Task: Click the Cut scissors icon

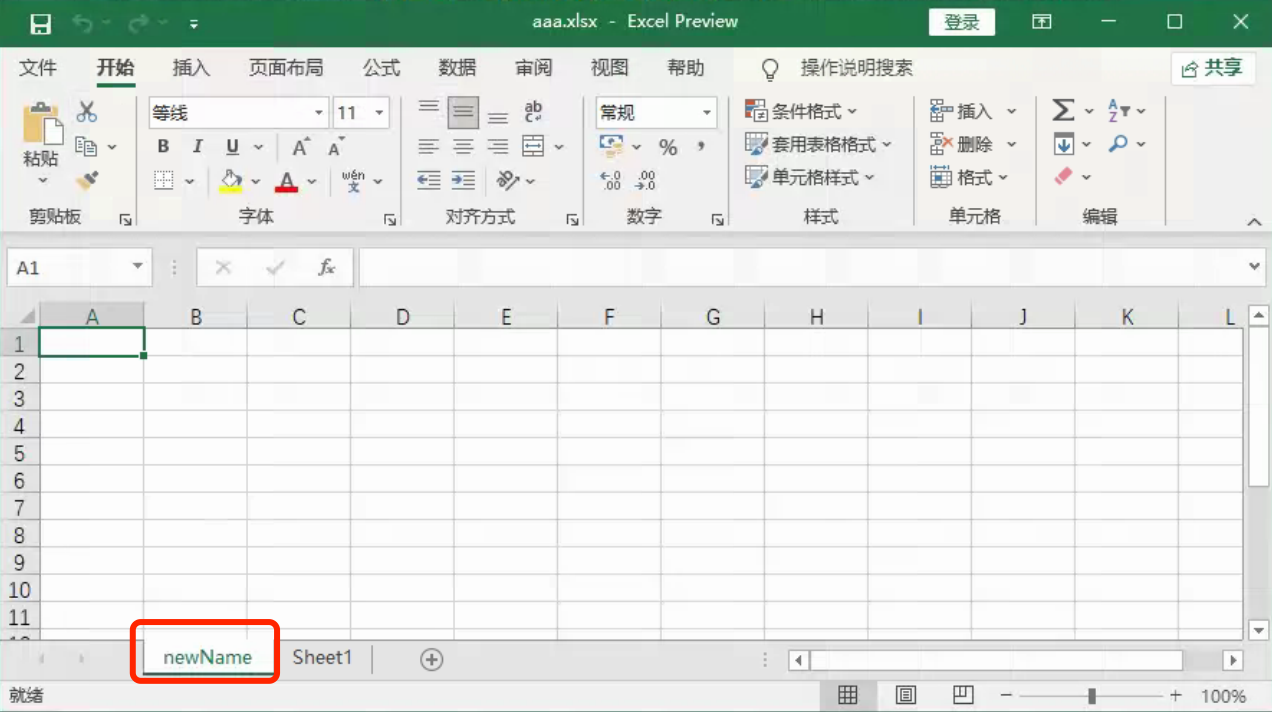Action: pos(87,112)
